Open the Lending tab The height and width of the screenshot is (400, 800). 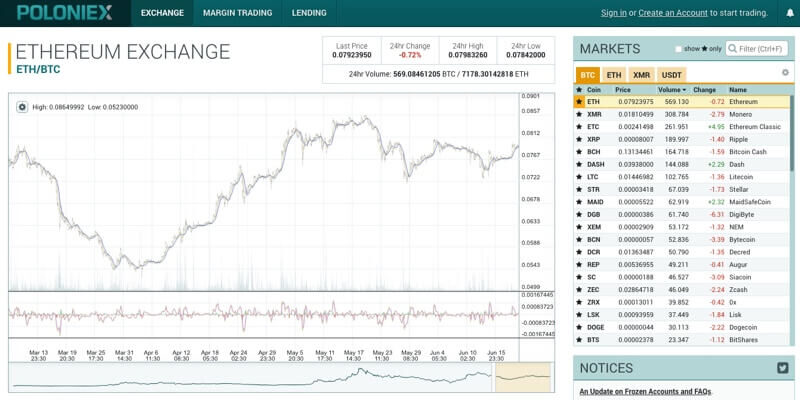click(309, 13)
